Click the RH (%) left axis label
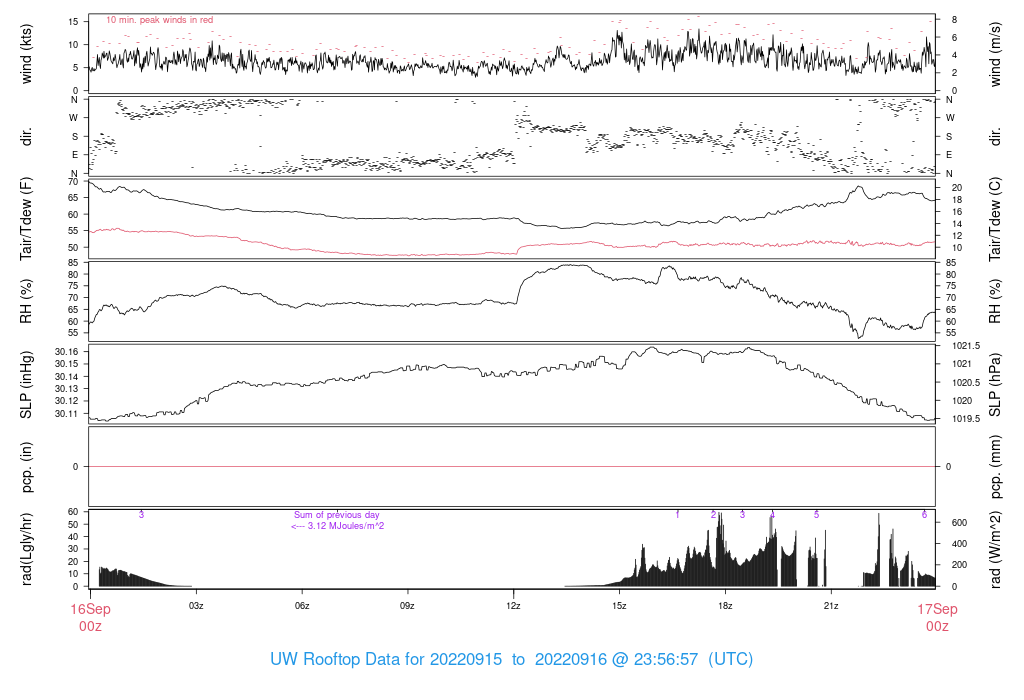The height and width of the screenshot is (700, 1024). [x=26, y=301]
